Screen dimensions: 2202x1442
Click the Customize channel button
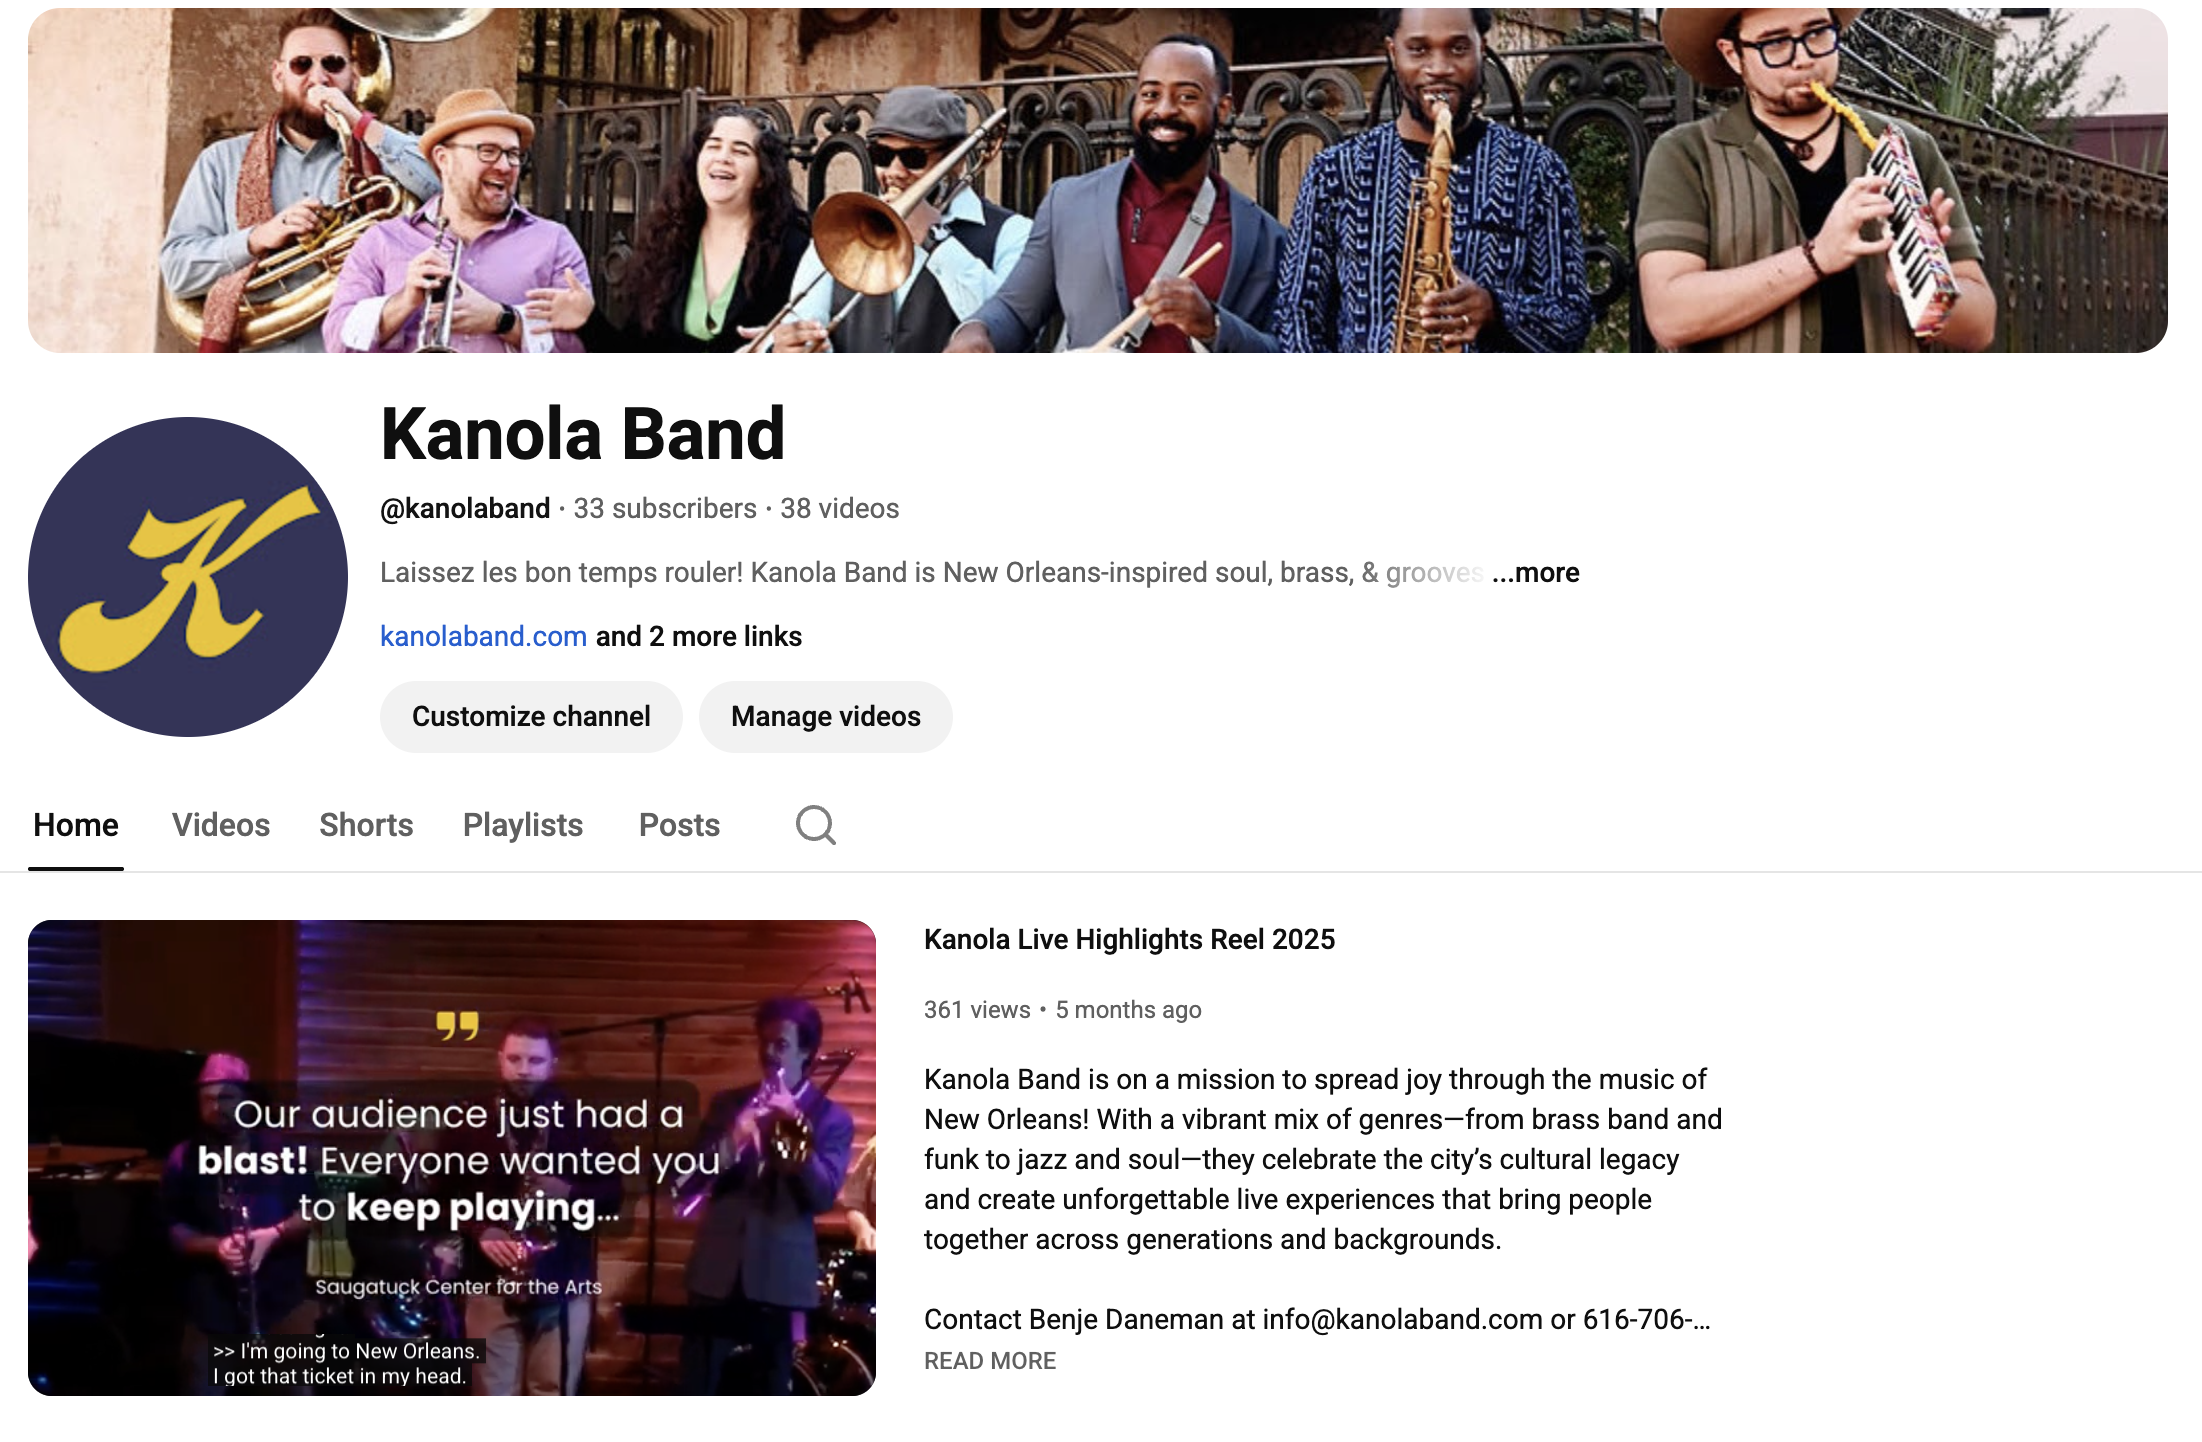531,716
